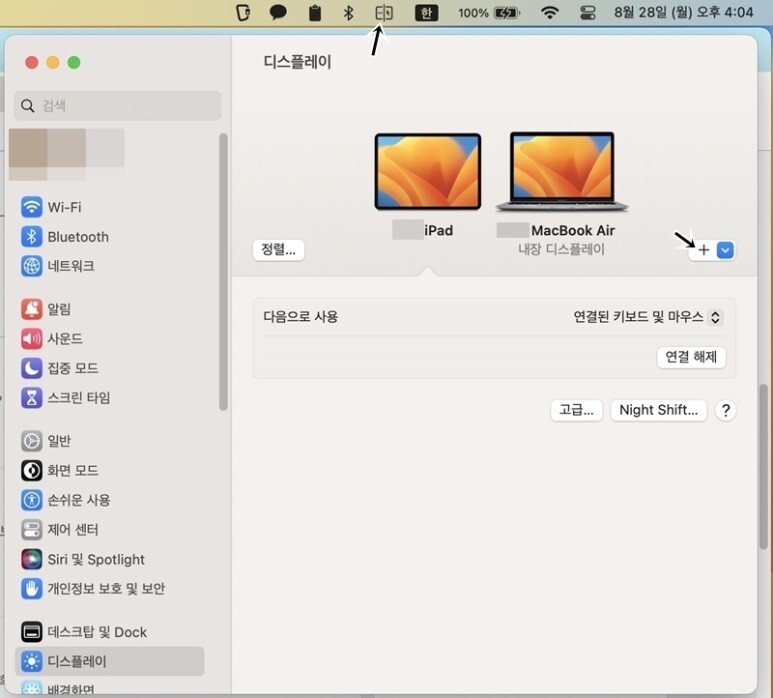This screenshot has width=773, height=698.
Task: Open 데스크탑 및 Dock settings
Action: tap(84, 632)
